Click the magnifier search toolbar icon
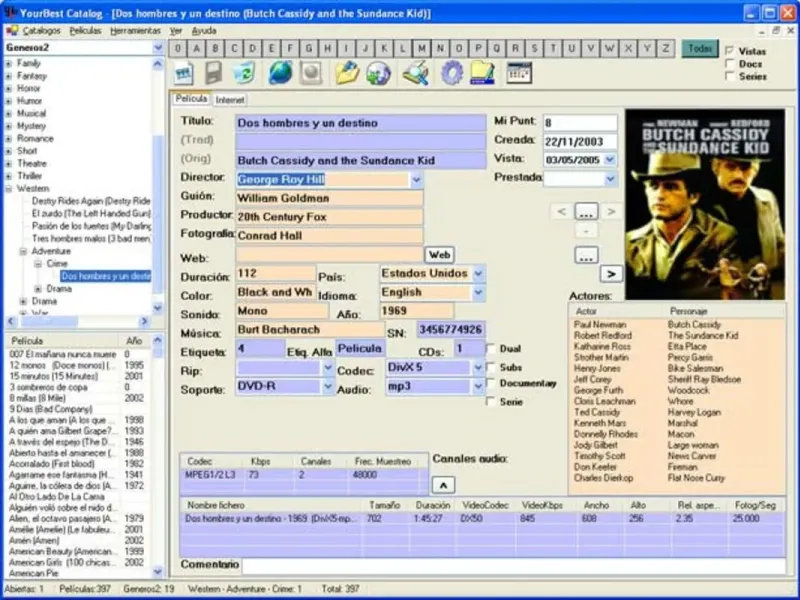800x600 pixels. pos(416,73)
